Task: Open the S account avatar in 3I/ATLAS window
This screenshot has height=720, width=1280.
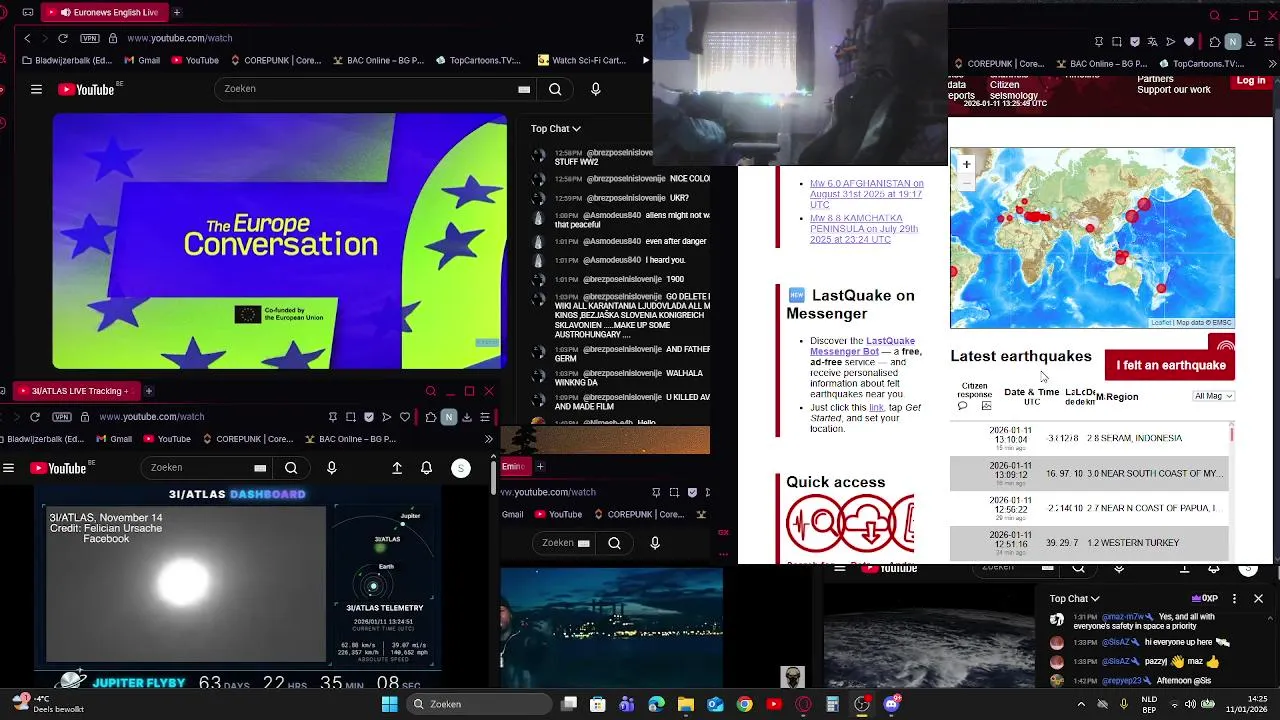Action: (x=461, y=468)
